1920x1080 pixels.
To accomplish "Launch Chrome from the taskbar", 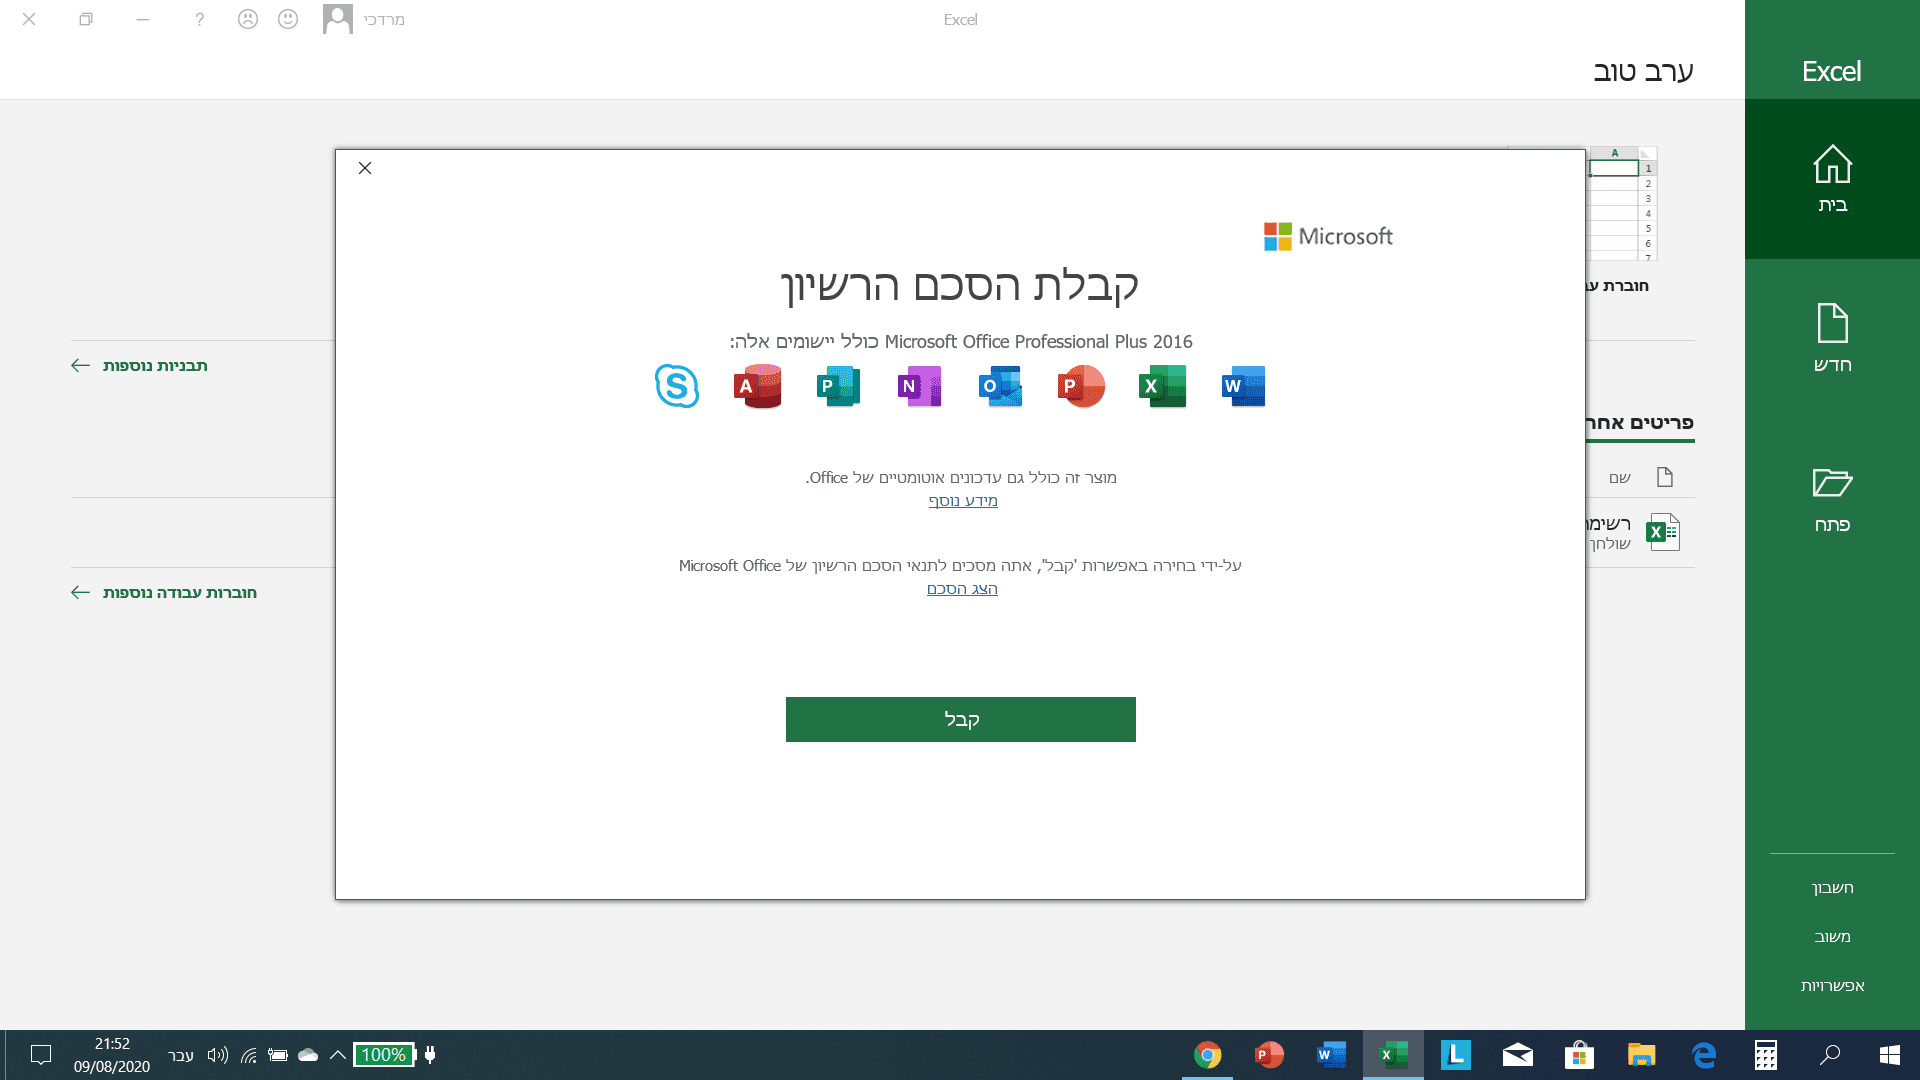I will point(1207,1054).
